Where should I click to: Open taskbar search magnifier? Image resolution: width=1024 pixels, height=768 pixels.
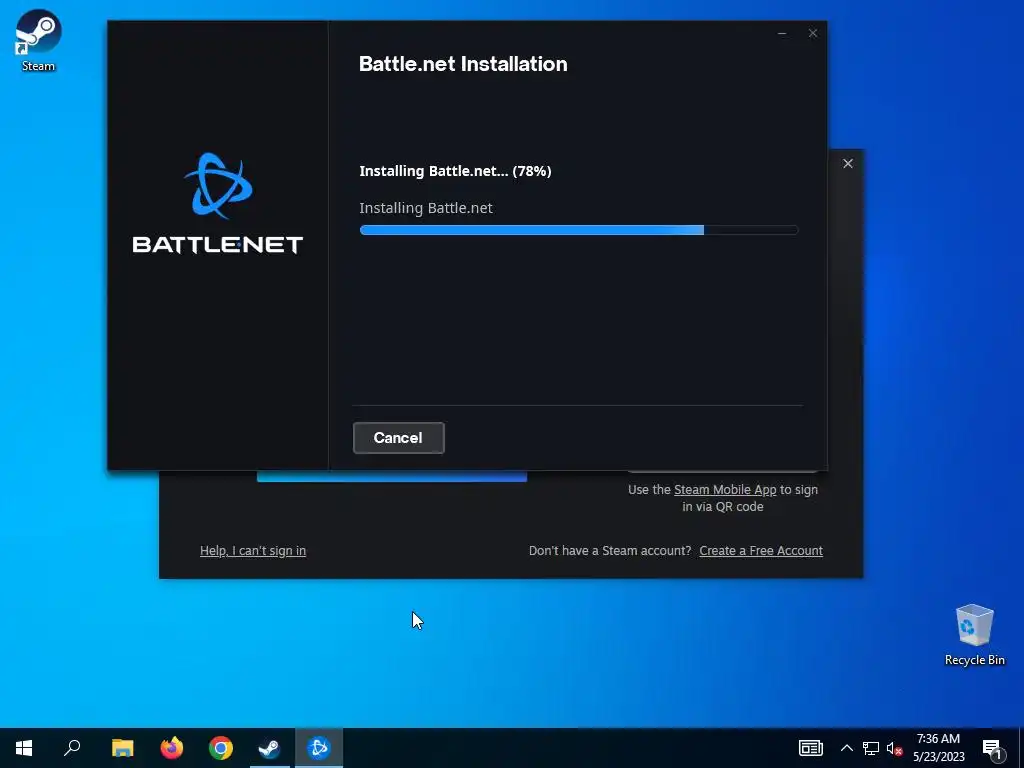(72, 748)
